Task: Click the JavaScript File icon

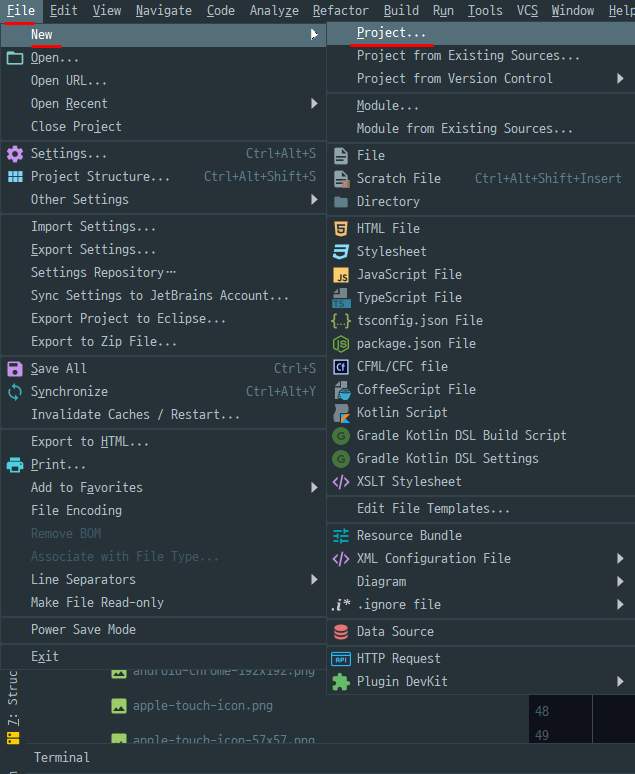Action: (341, 274)
